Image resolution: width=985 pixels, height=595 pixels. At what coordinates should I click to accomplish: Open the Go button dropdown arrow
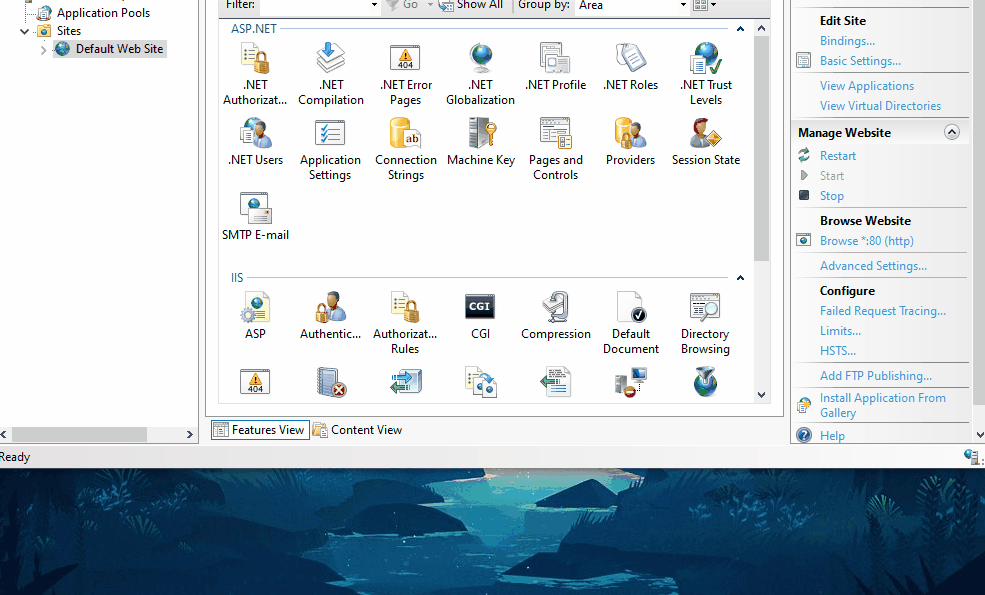pyautogui.click(x=430, y=5)
